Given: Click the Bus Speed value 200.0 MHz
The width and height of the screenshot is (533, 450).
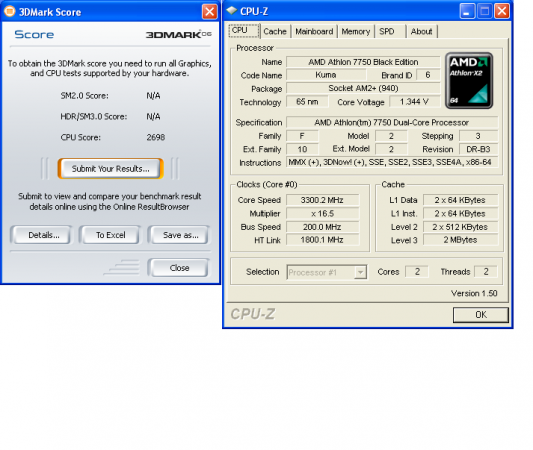Looking at the screenshot, I should click(x=322, y=227).
